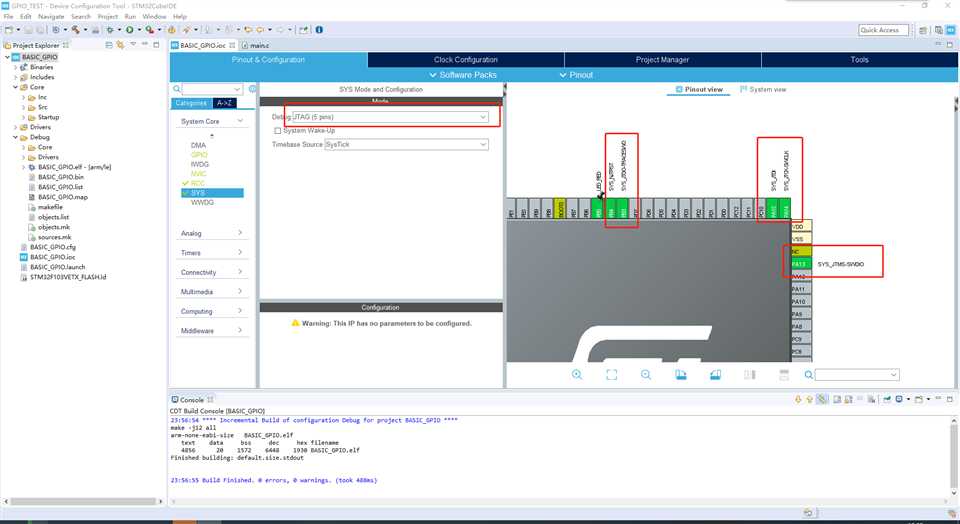Select GPIO in System Core list
The width and height of the screenshot is (960, 524).
(199, 155)
